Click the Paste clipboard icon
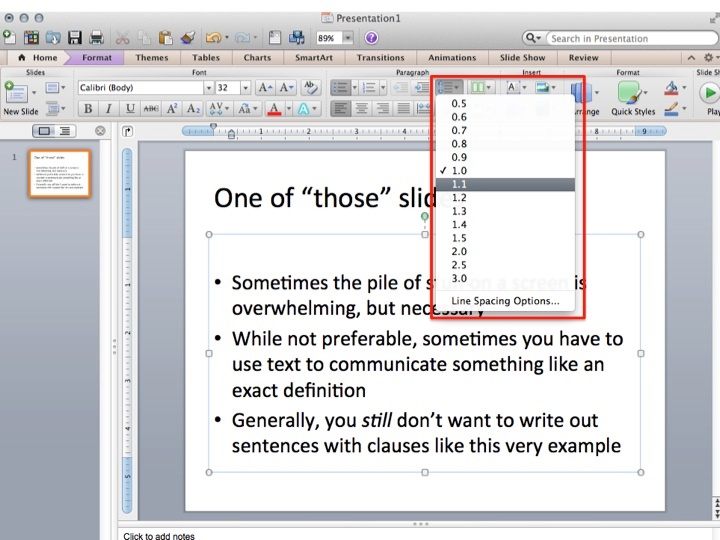Image resolution: width=720 pixels, height=540 pixels. tap(165, 38)
